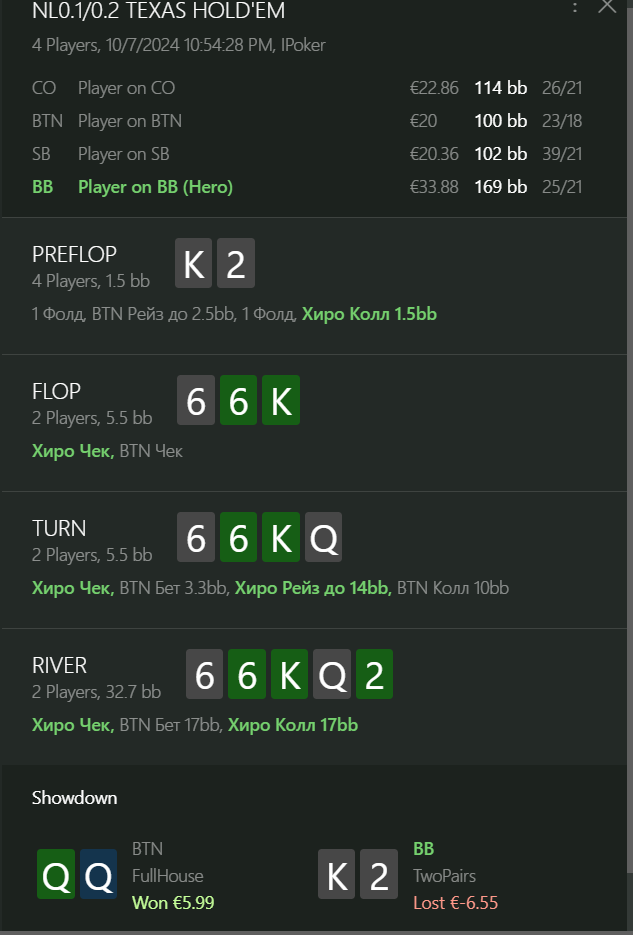Screen dimensions: 633x935
Task: Click the green K card in the Flop row
Action: coord(281,401)
